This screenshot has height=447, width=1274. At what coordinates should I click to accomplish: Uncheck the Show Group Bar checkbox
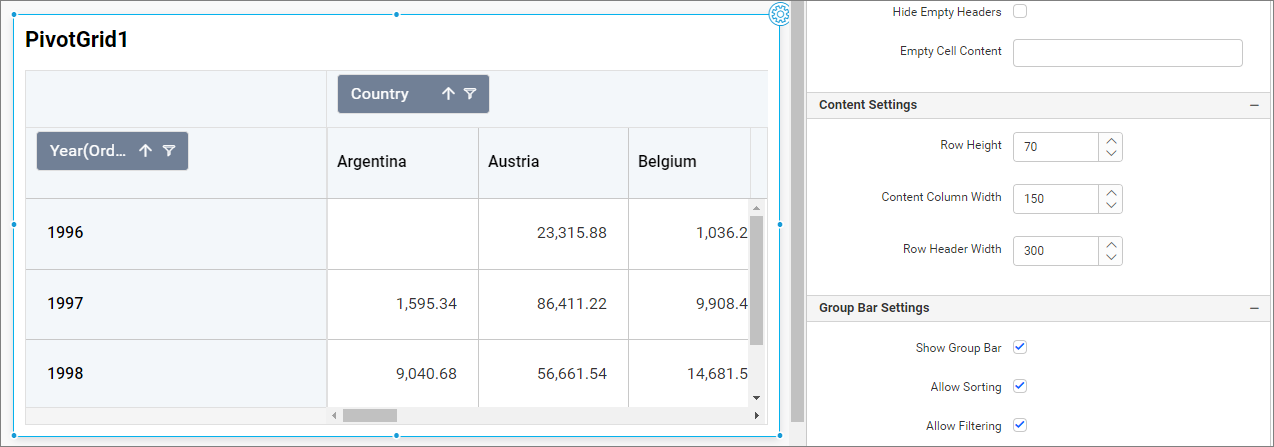point(1020,348)
